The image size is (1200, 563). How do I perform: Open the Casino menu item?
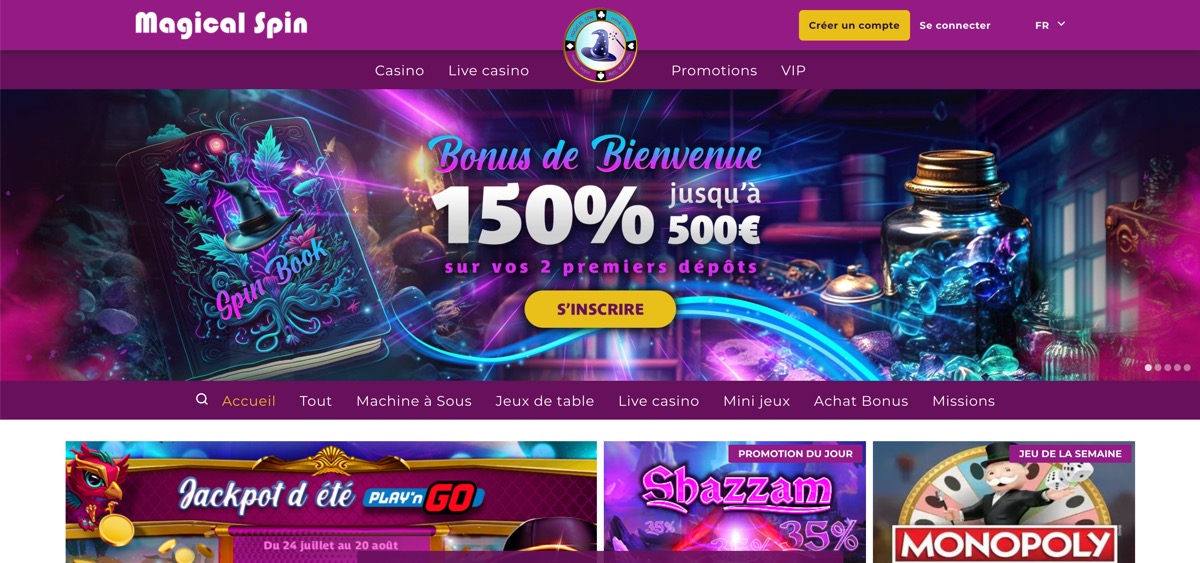point(399,70)
